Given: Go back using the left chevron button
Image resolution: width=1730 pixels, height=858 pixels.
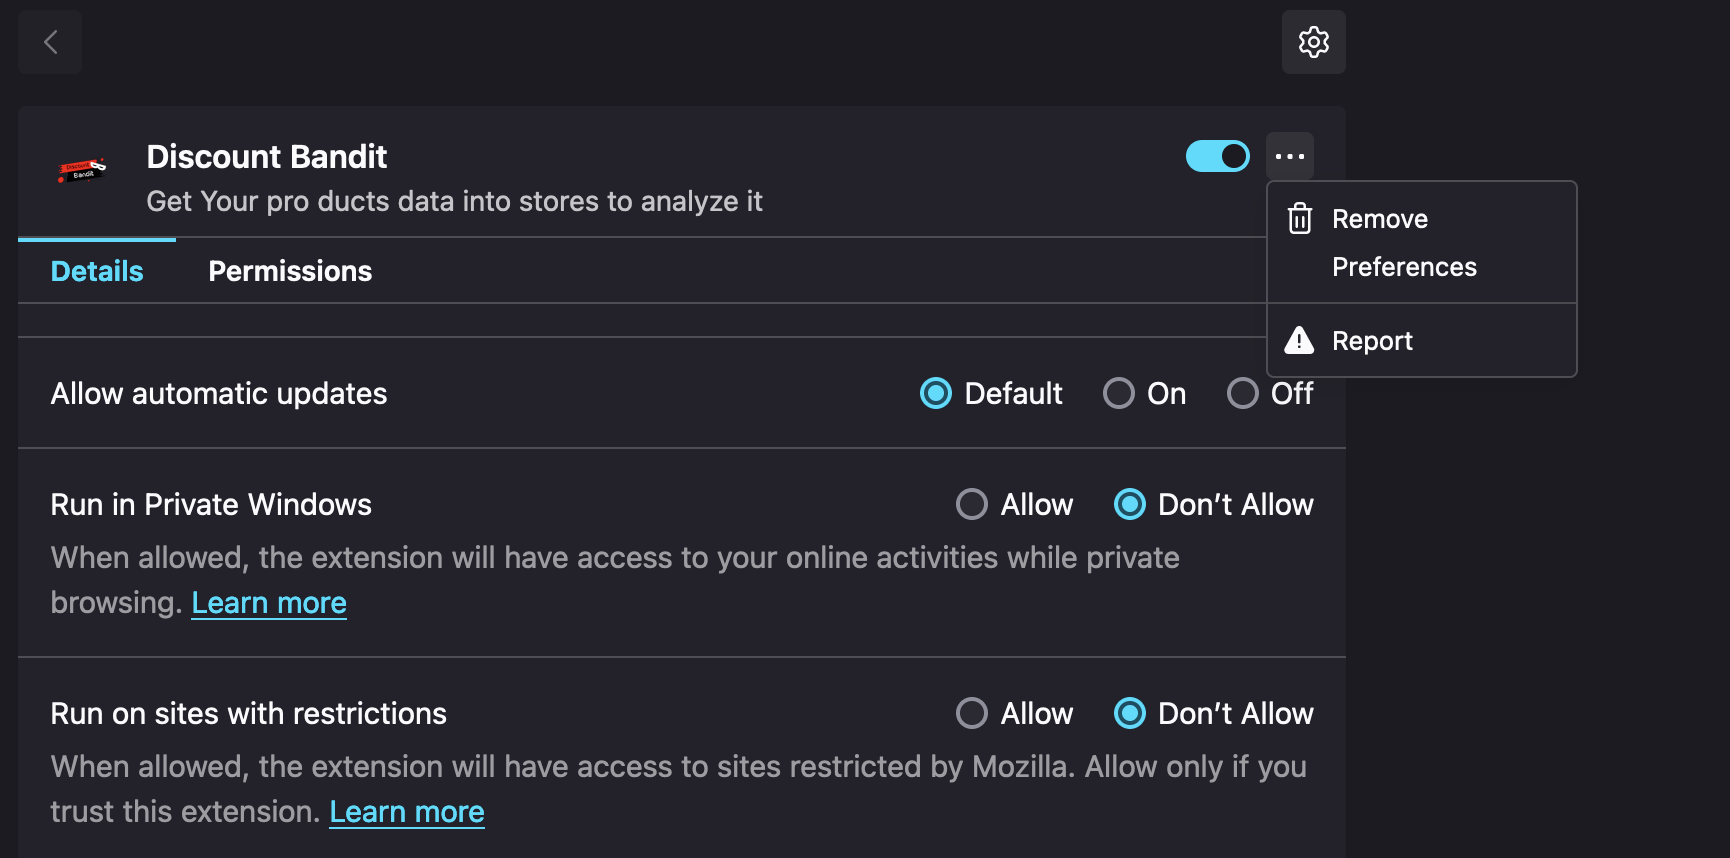Looking at the screenshot, I should tap(50, 42).
